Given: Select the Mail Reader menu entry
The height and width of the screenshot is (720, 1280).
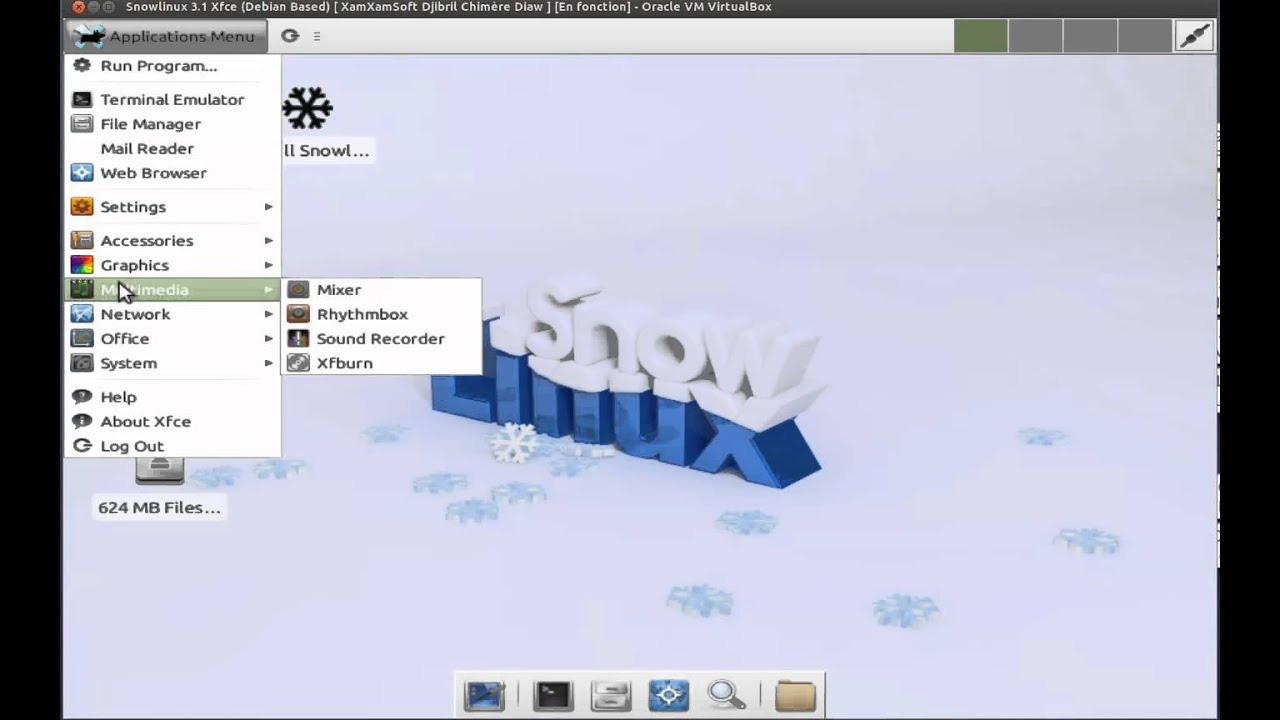Looking at the screenshot, I should pos(173,149).
